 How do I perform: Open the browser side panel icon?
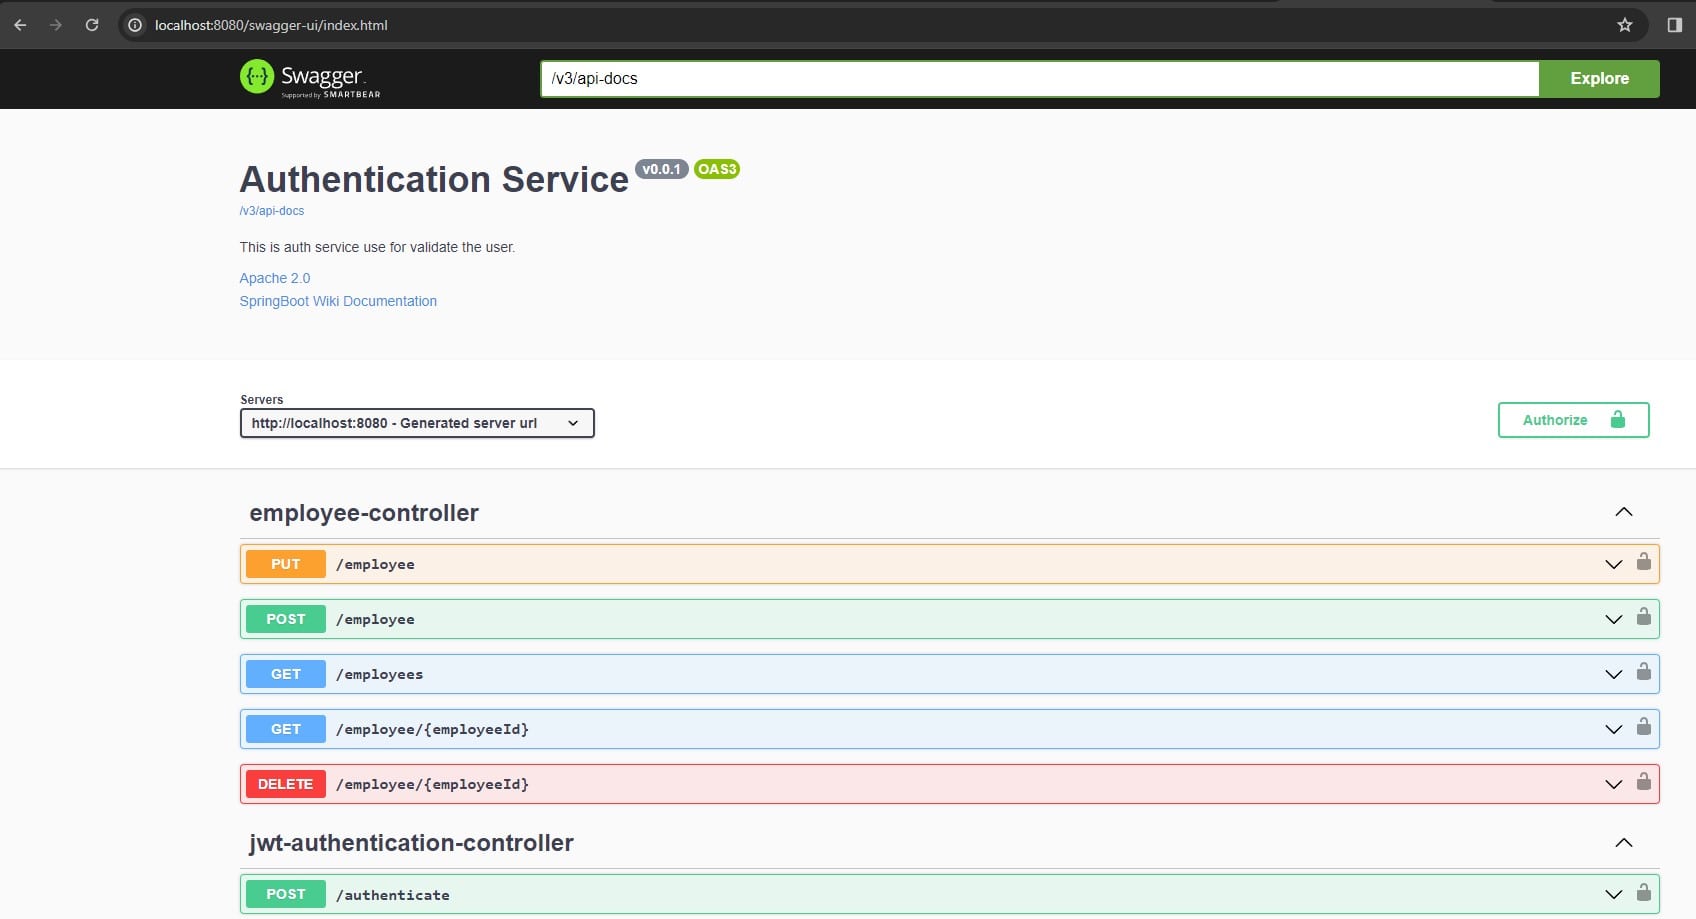1674,25
